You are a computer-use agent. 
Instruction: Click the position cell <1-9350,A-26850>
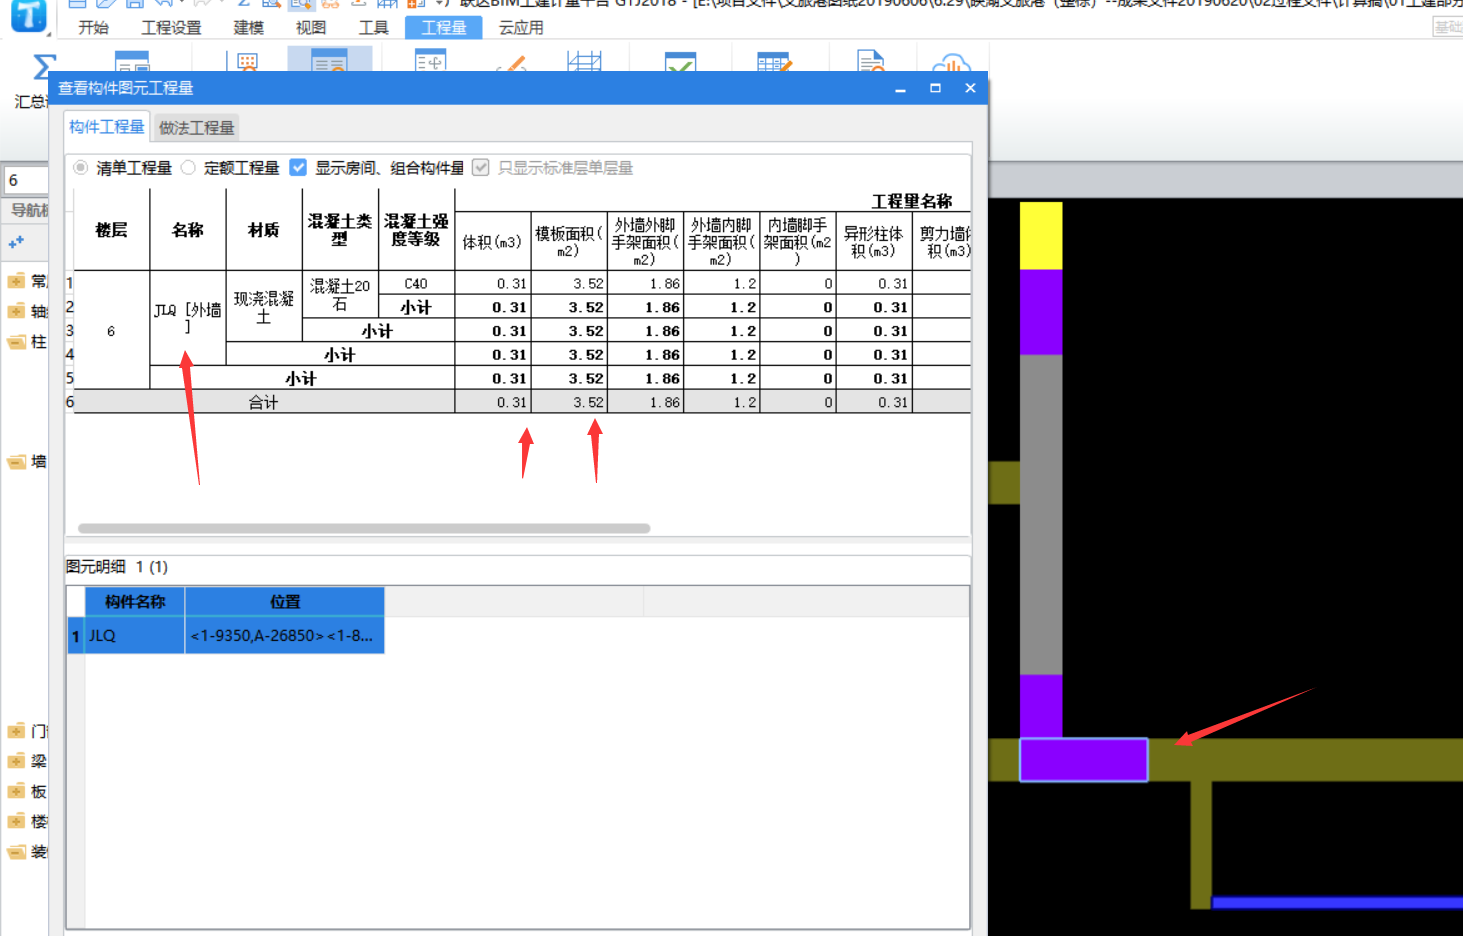(x=285, y=635)
